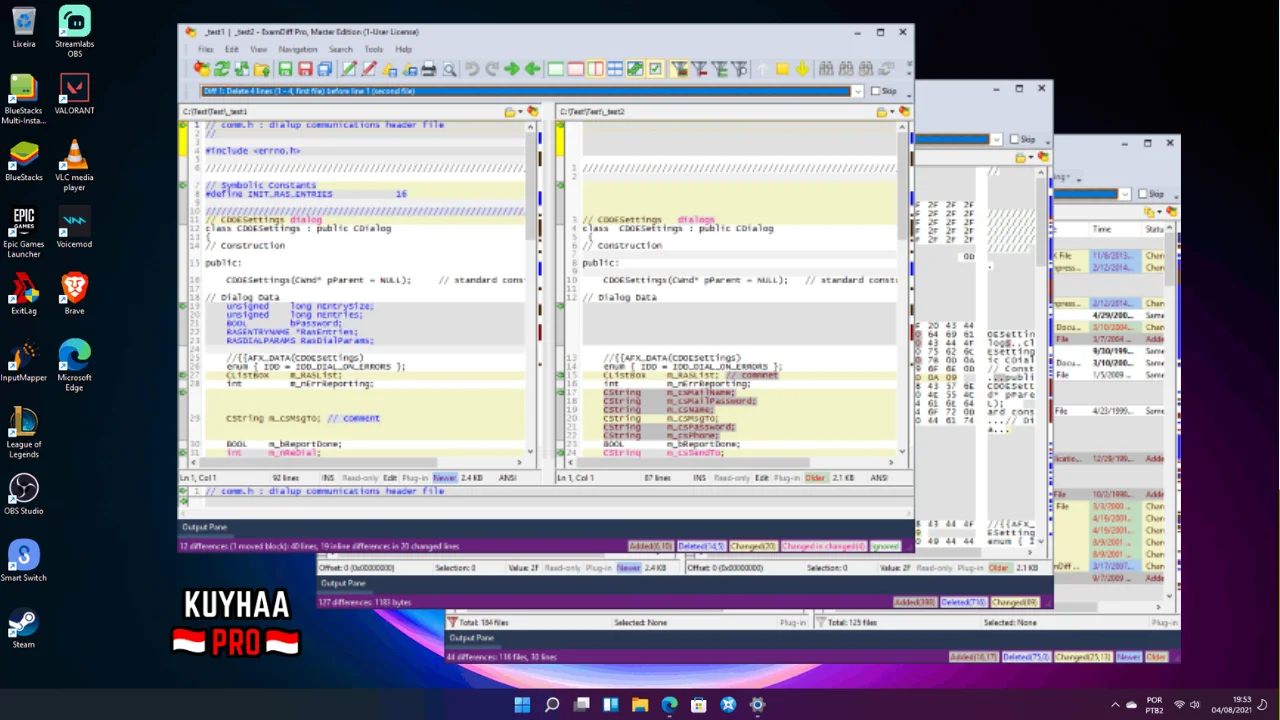Click the Redo arrow icon
The image size is (1280, 720).
click(x=492, y=69)
